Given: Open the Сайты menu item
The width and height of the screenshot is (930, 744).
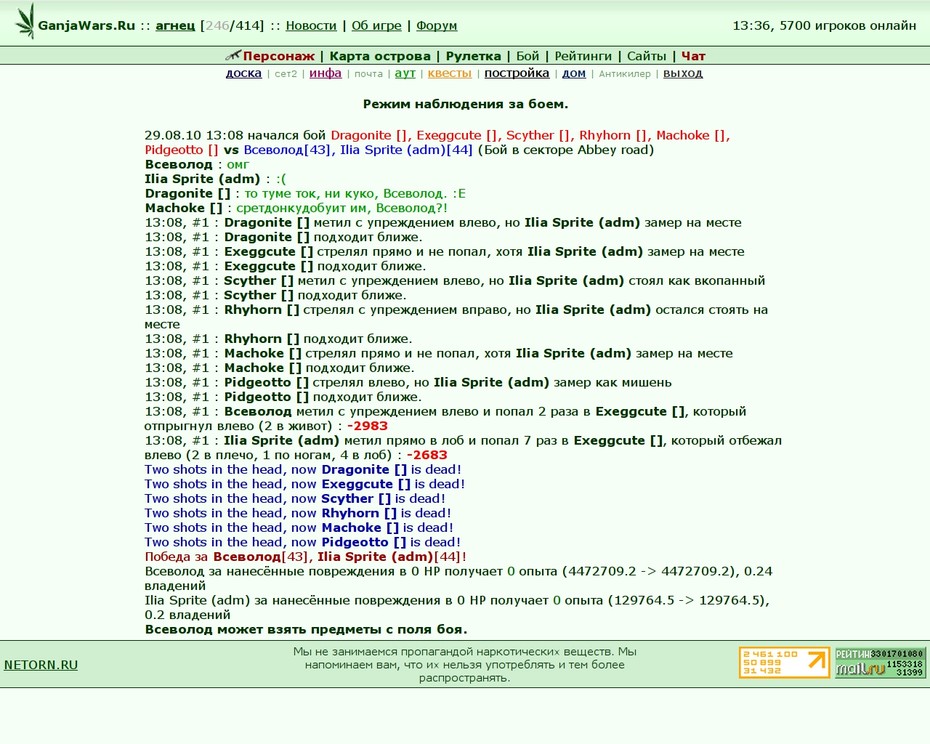Looking at the screenshot, I should [646, 56].
